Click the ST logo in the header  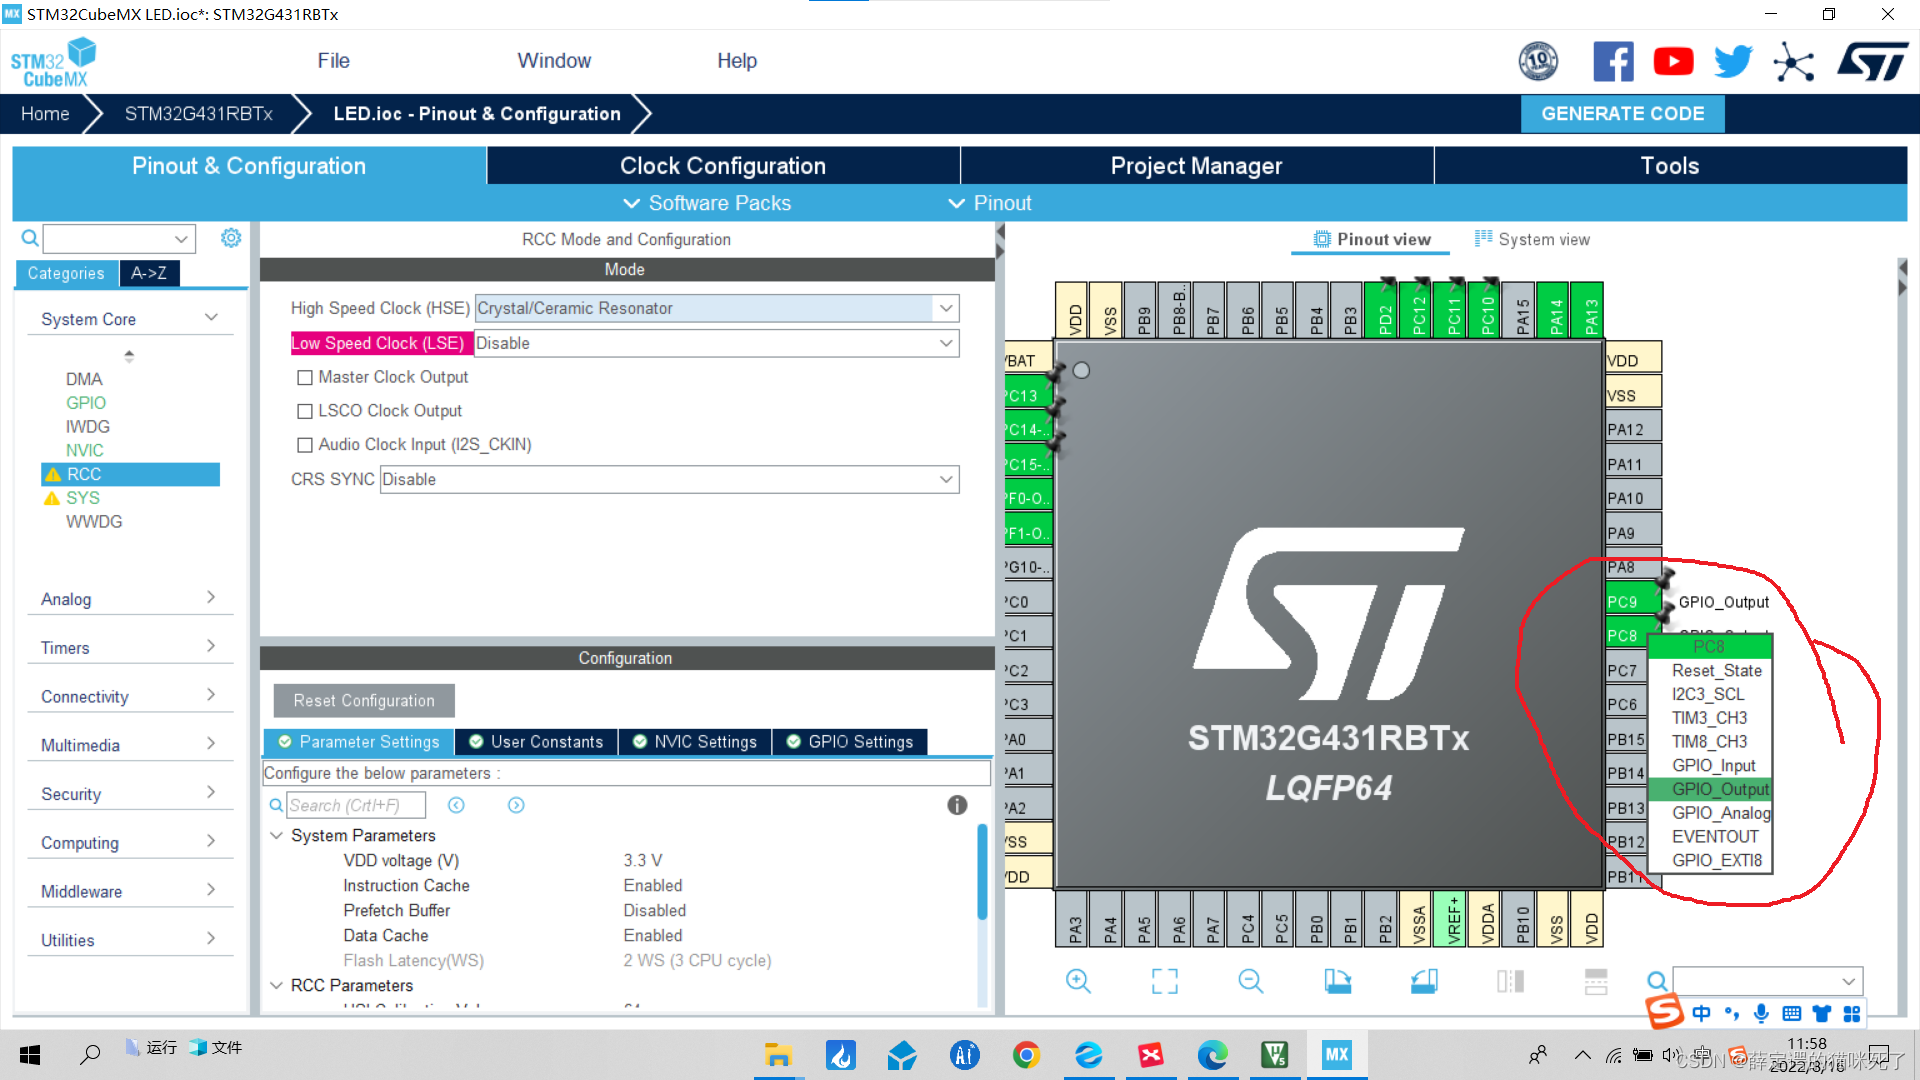tap(1872, 61)
